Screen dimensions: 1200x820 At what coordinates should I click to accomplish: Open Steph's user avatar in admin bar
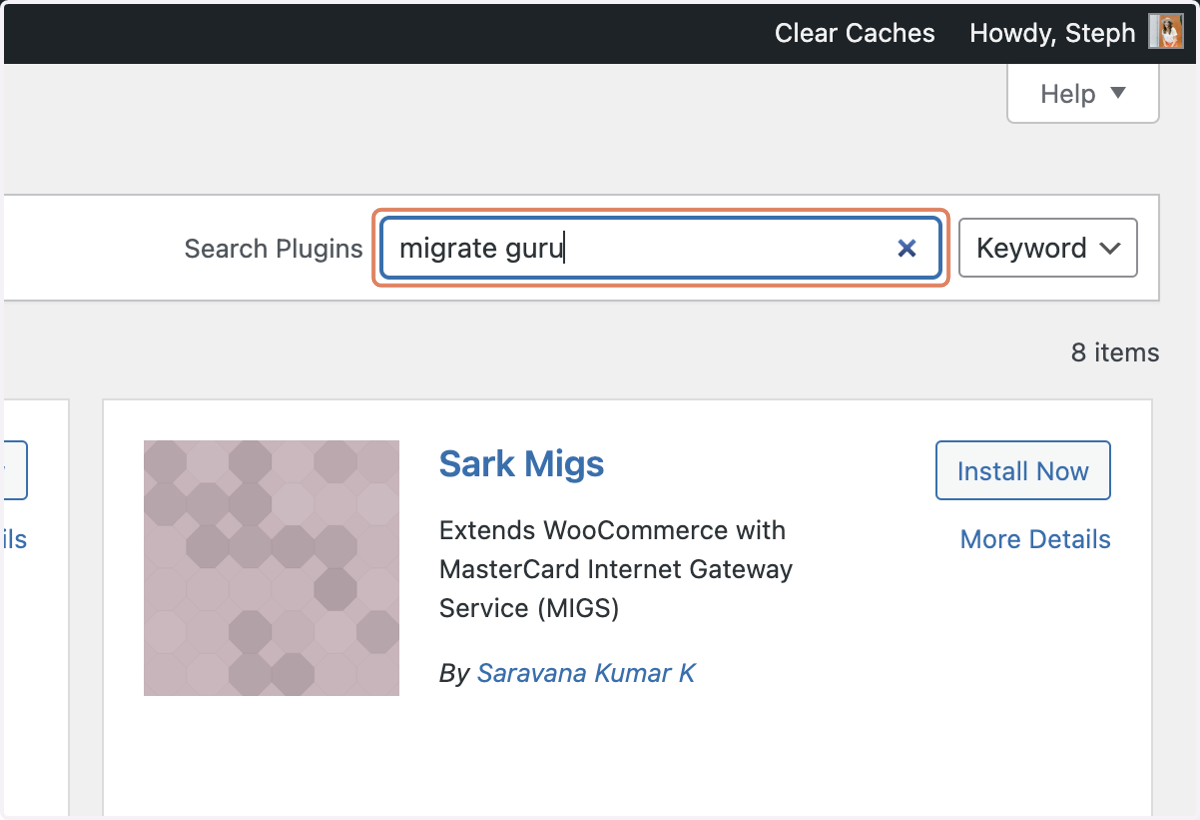pos(1165,33)
